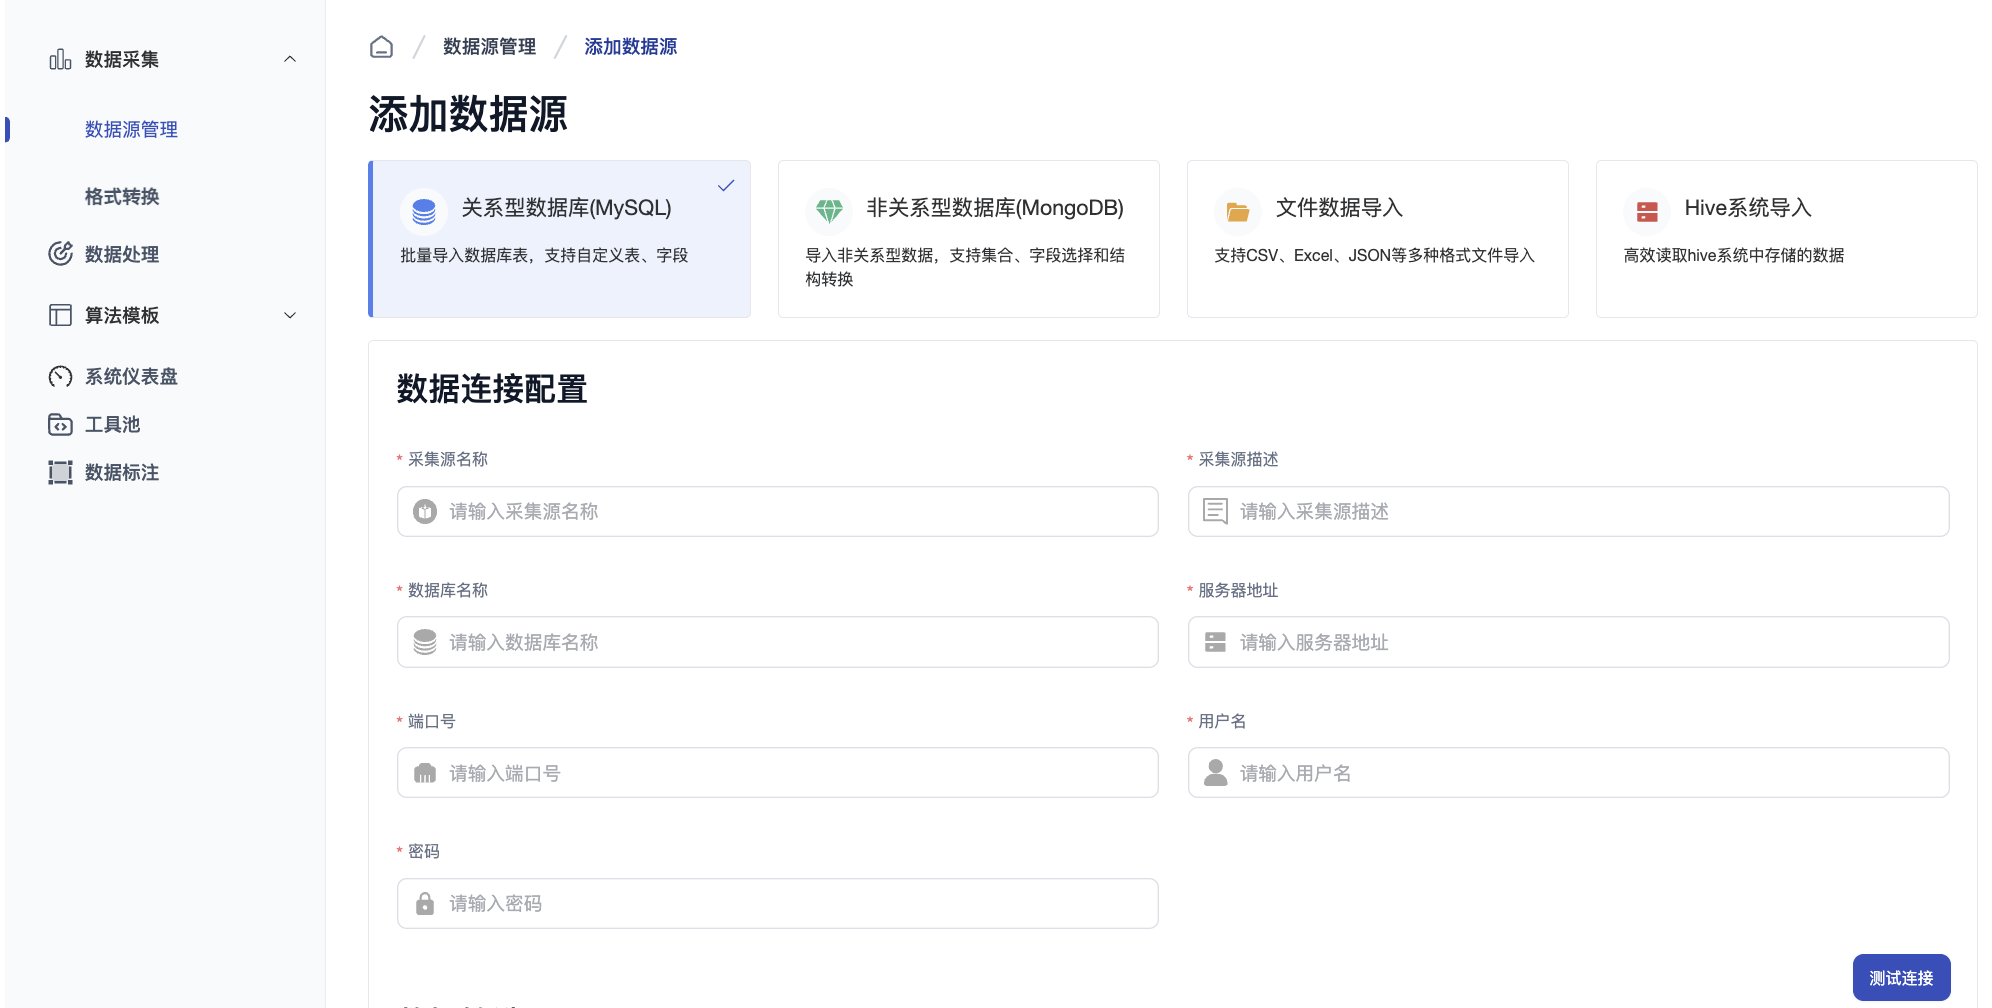
Task: Open 数据源管理 sidebar menu item
Action: coord(131,130)
